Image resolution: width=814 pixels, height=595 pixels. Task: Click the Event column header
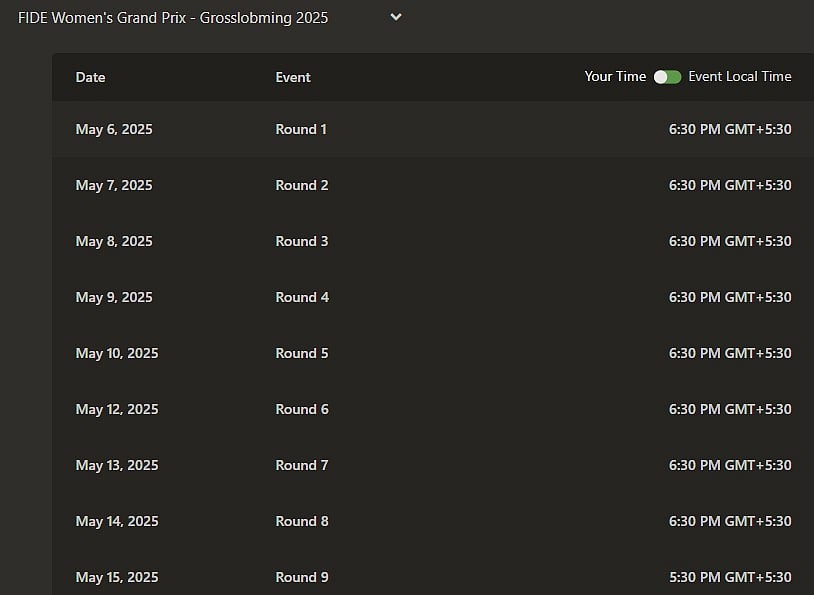pyautogui.click(x=293, y=77)
